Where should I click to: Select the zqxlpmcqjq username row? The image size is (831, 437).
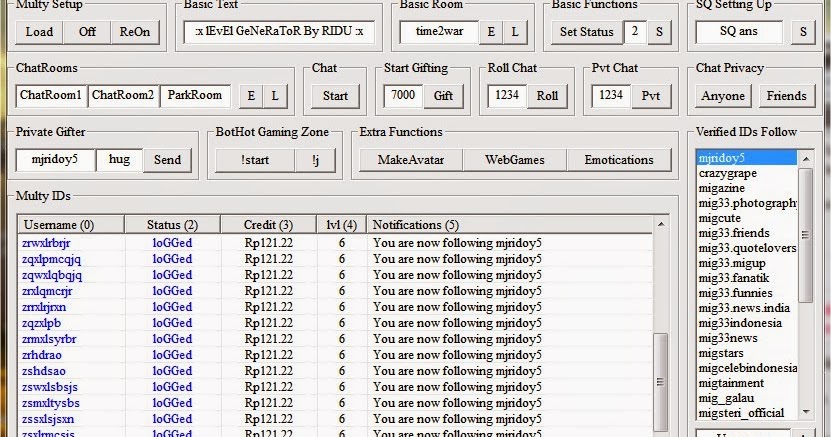click(x=51, y=259)
